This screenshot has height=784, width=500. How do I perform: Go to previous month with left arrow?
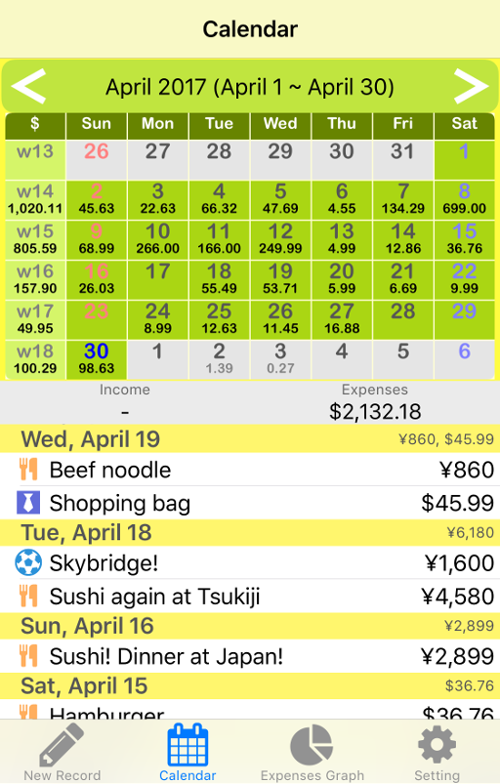28,86
